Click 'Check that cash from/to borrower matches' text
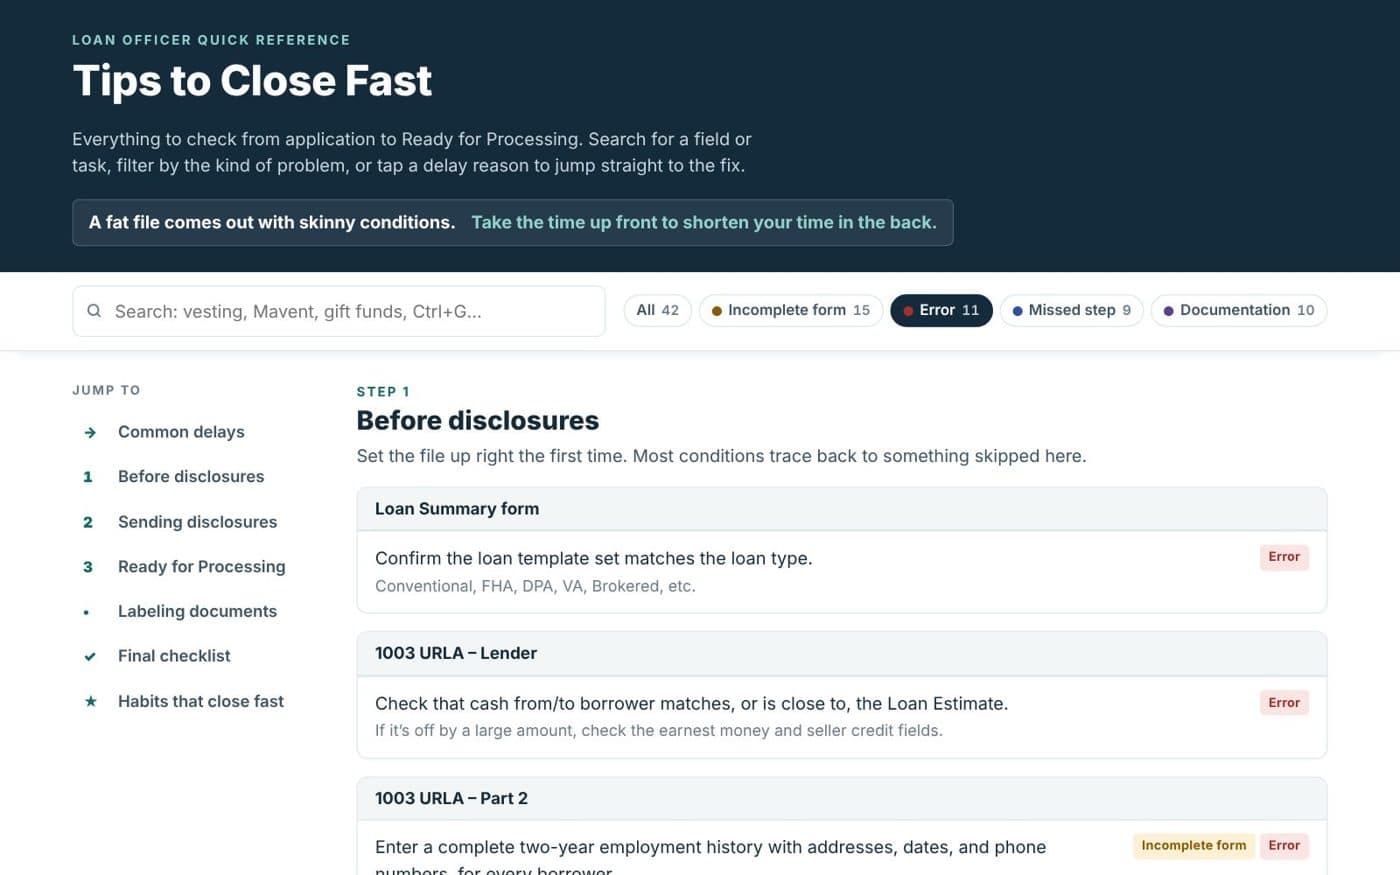The image size is (1400, 875). pos(691,704)
